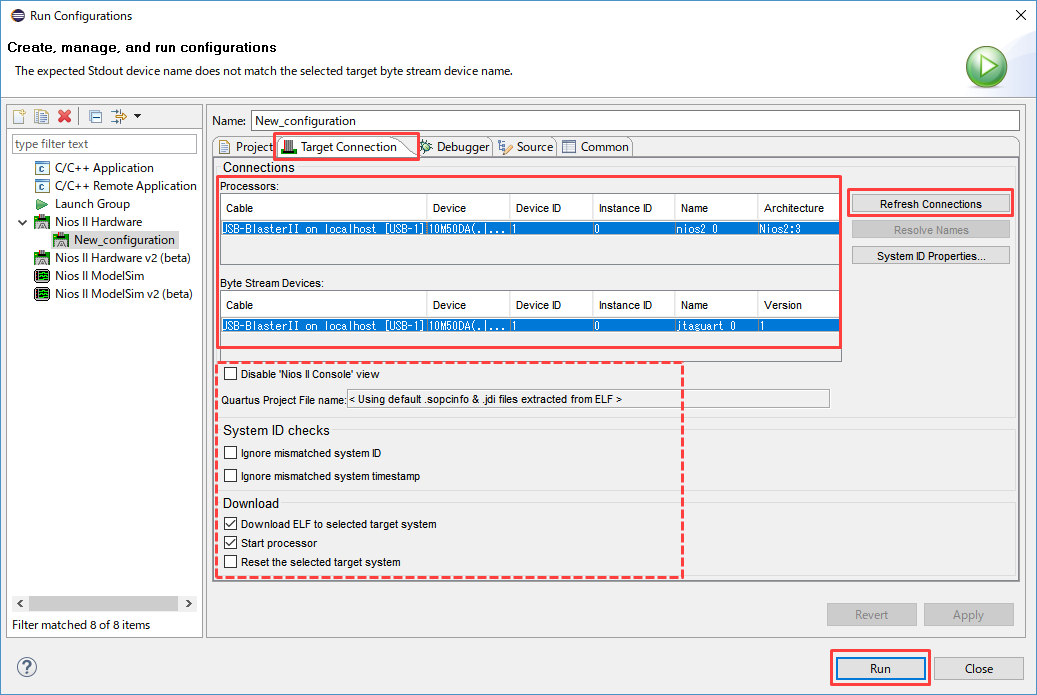The height and width of the screenshot is (695, 1037).
Task: Open the Source tab
Action: [x=526, y=147]
